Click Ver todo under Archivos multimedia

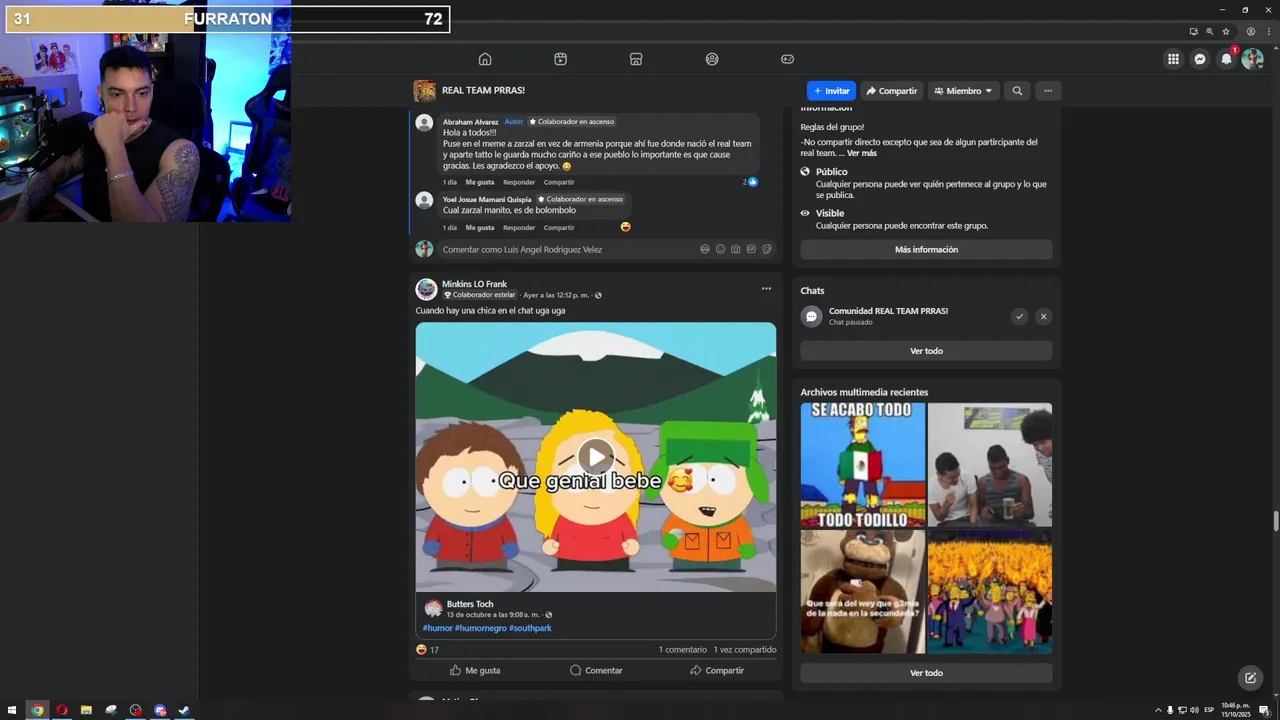(x=926, y=673)
